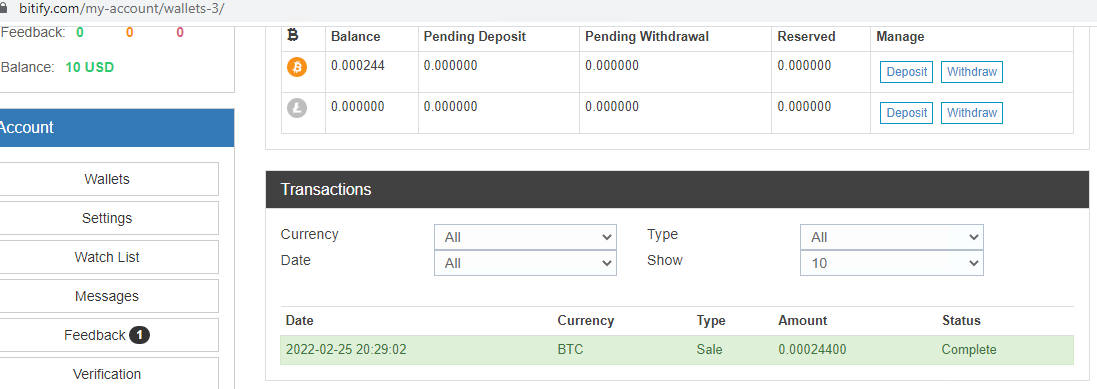This screenshot has width=1097, height=389.
Task: Click the orange Bitcoin coin icon
Action: pos(297,67)
